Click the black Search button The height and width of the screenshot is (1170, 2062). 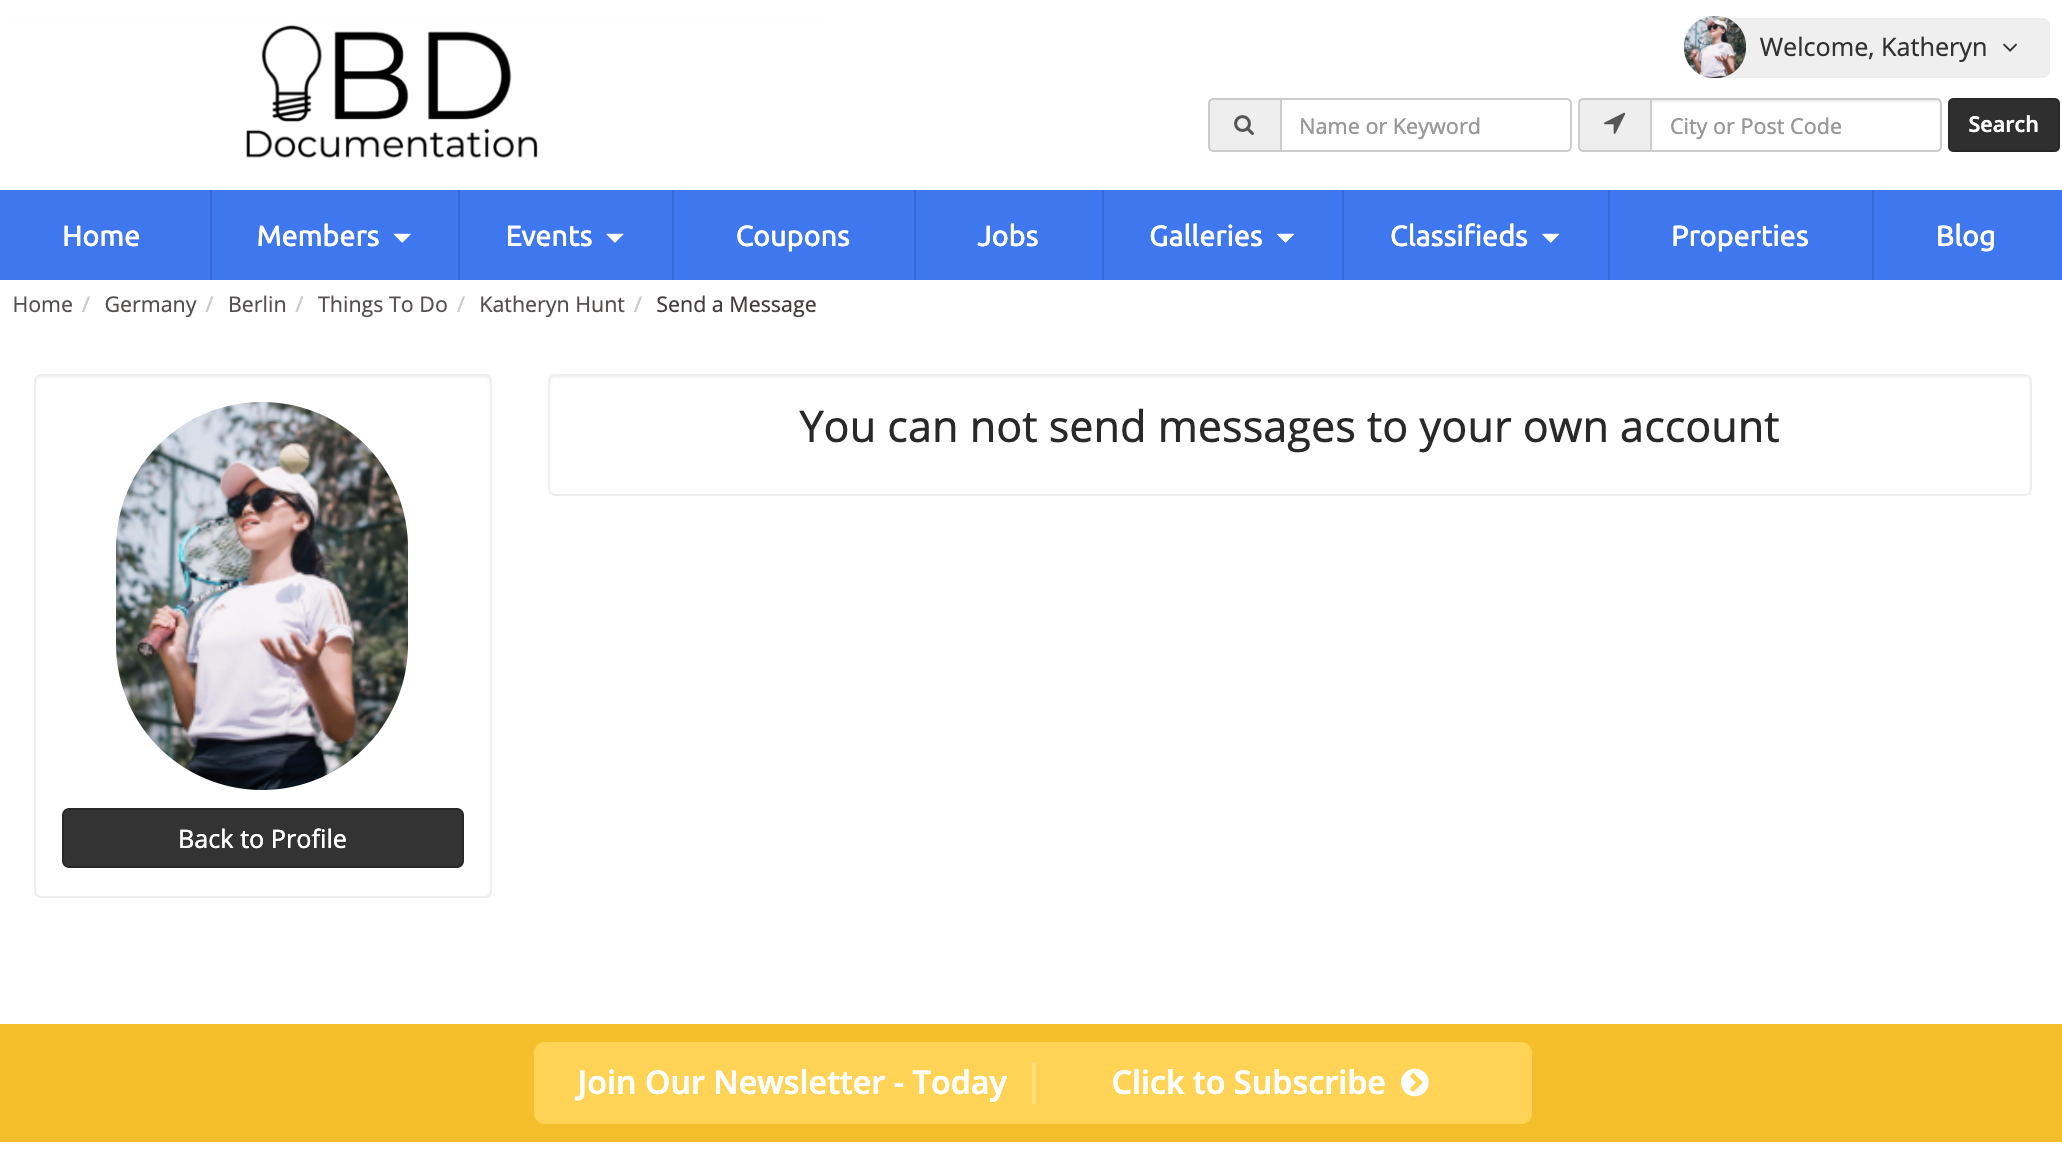(x=2002, y=125)
